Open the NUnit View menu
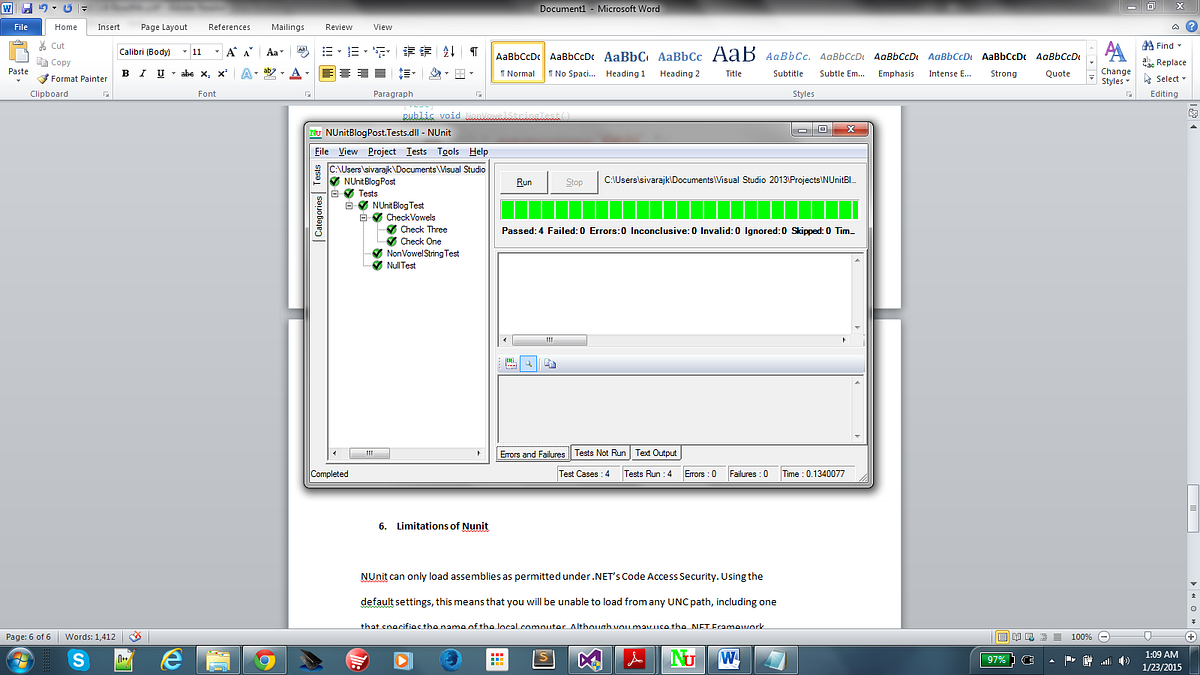The image size is (1200, 675). click(x=348, y=152)
